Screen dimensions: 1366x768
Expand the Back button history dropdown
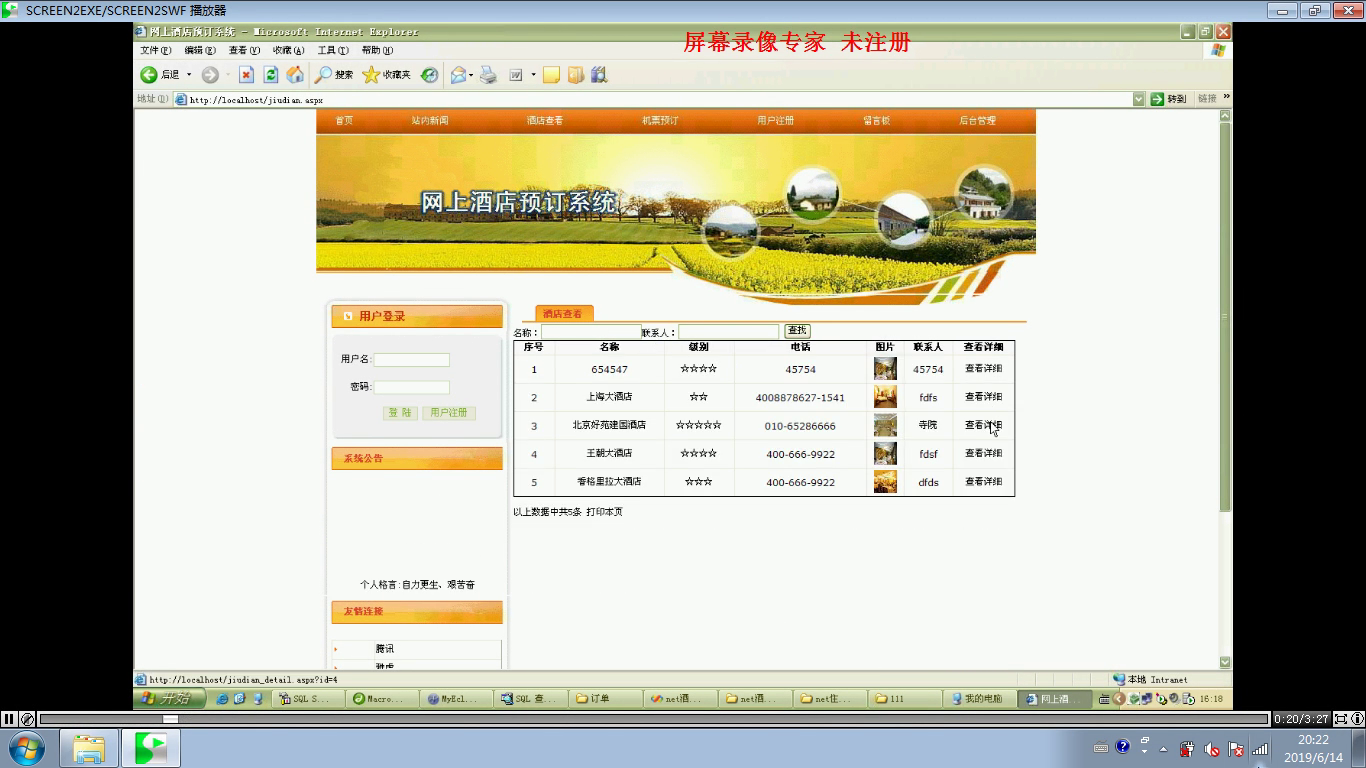tap(188, 75)
